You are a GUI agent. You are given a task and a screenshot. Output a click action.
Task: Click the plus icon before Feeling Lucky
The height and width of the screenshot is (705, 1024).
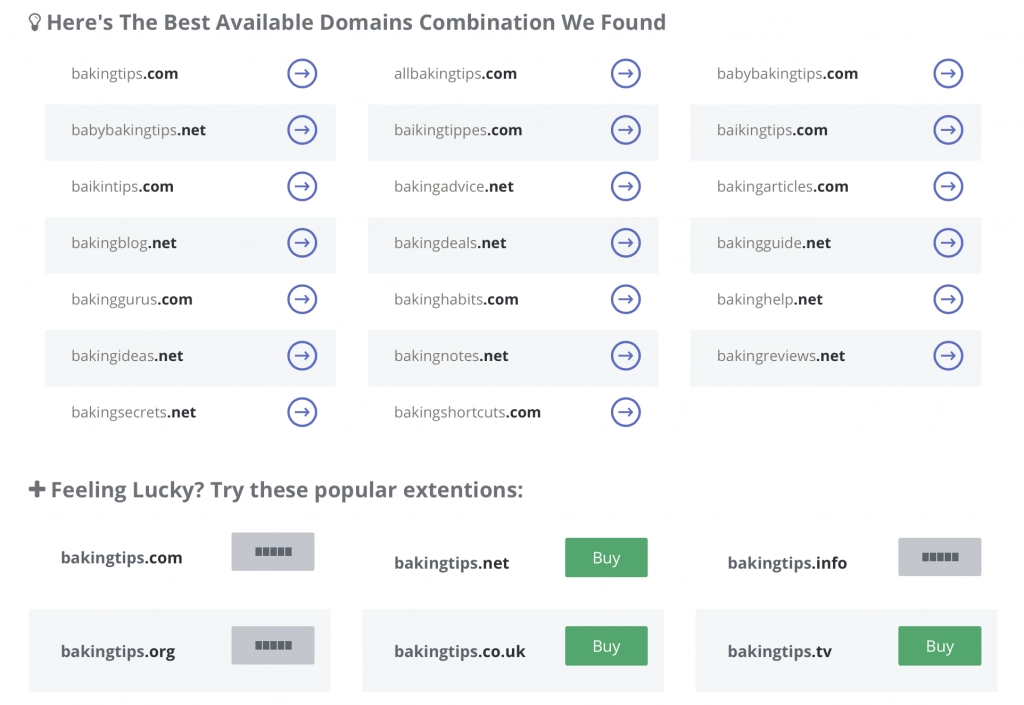[37, 490]
